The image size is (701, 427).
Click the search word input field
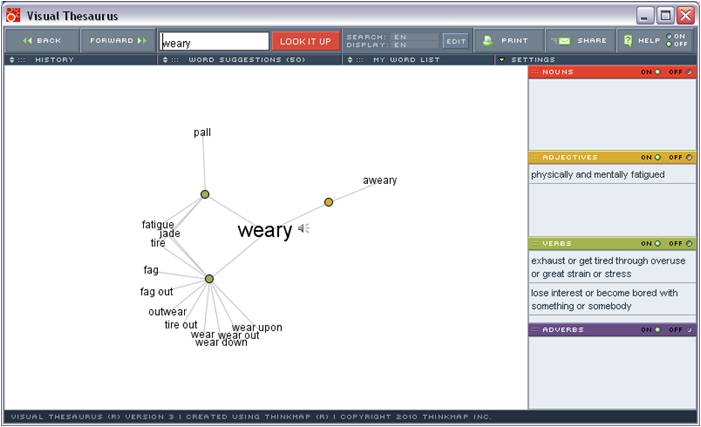coord(214,42)
